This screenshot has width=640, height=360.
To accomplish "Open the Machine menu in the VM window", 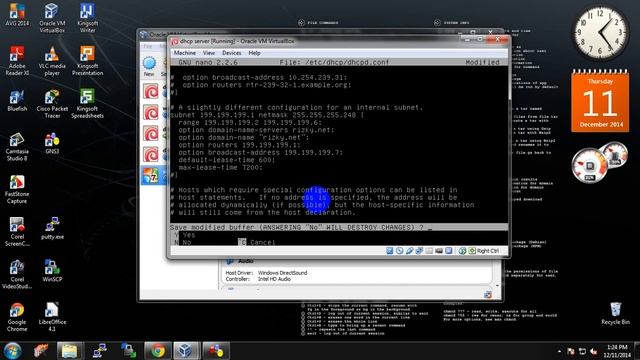I will coord(184,53).
